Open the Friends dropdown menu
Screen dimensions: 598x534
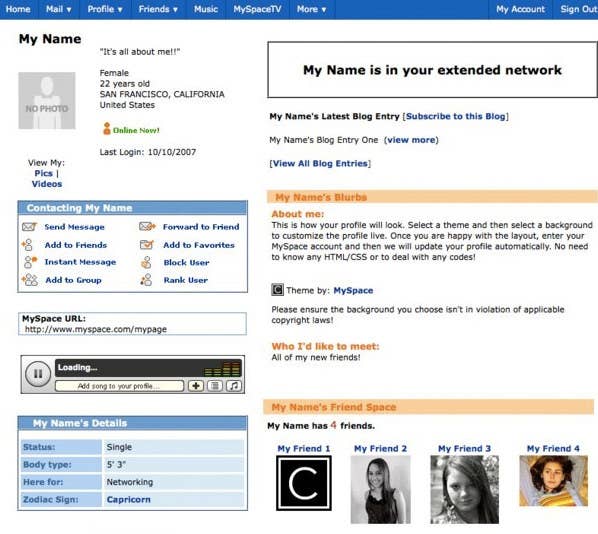pos(158,9)
